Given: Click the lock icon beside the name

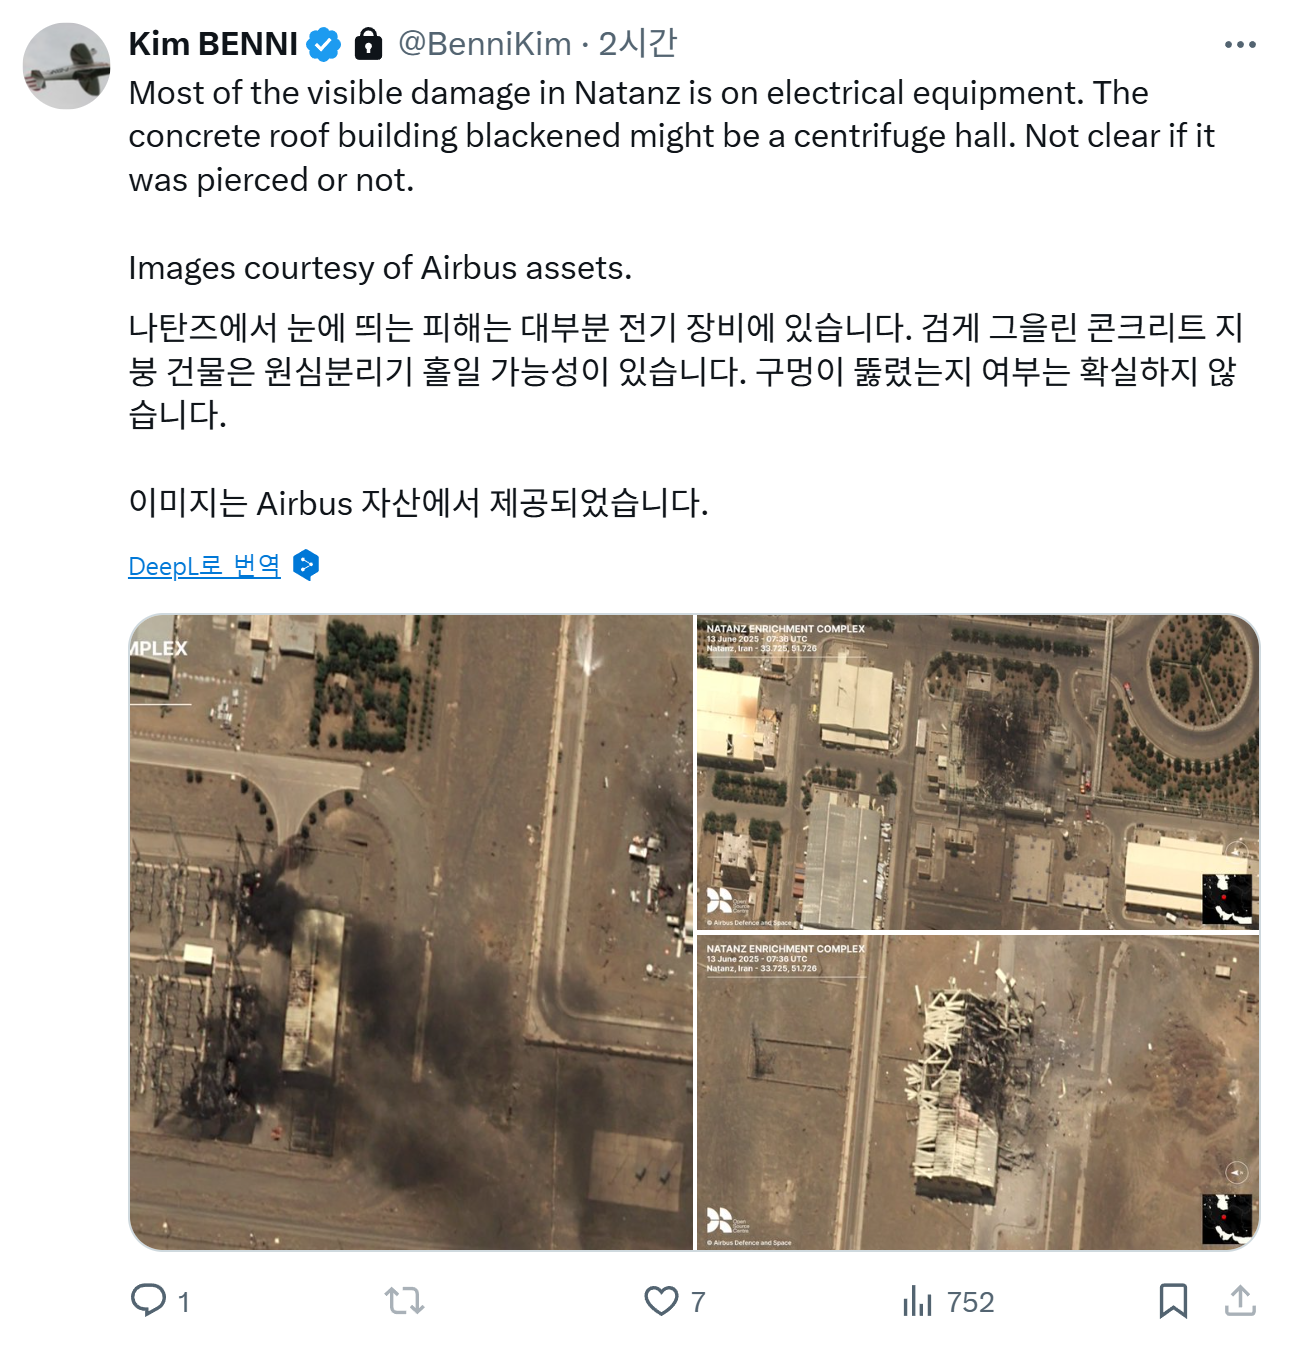Looking at the screenshot, I should (x=368, y=44).
